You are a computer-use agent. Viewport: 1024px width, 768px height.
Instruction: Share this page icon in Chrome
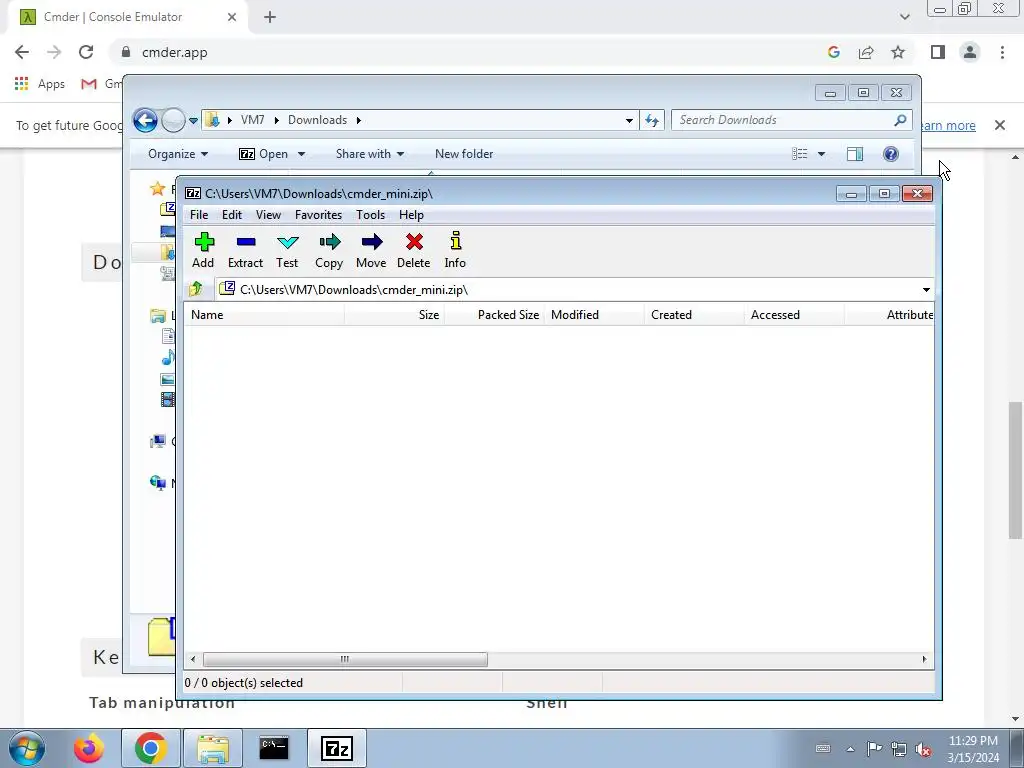[x=866, y=52]
